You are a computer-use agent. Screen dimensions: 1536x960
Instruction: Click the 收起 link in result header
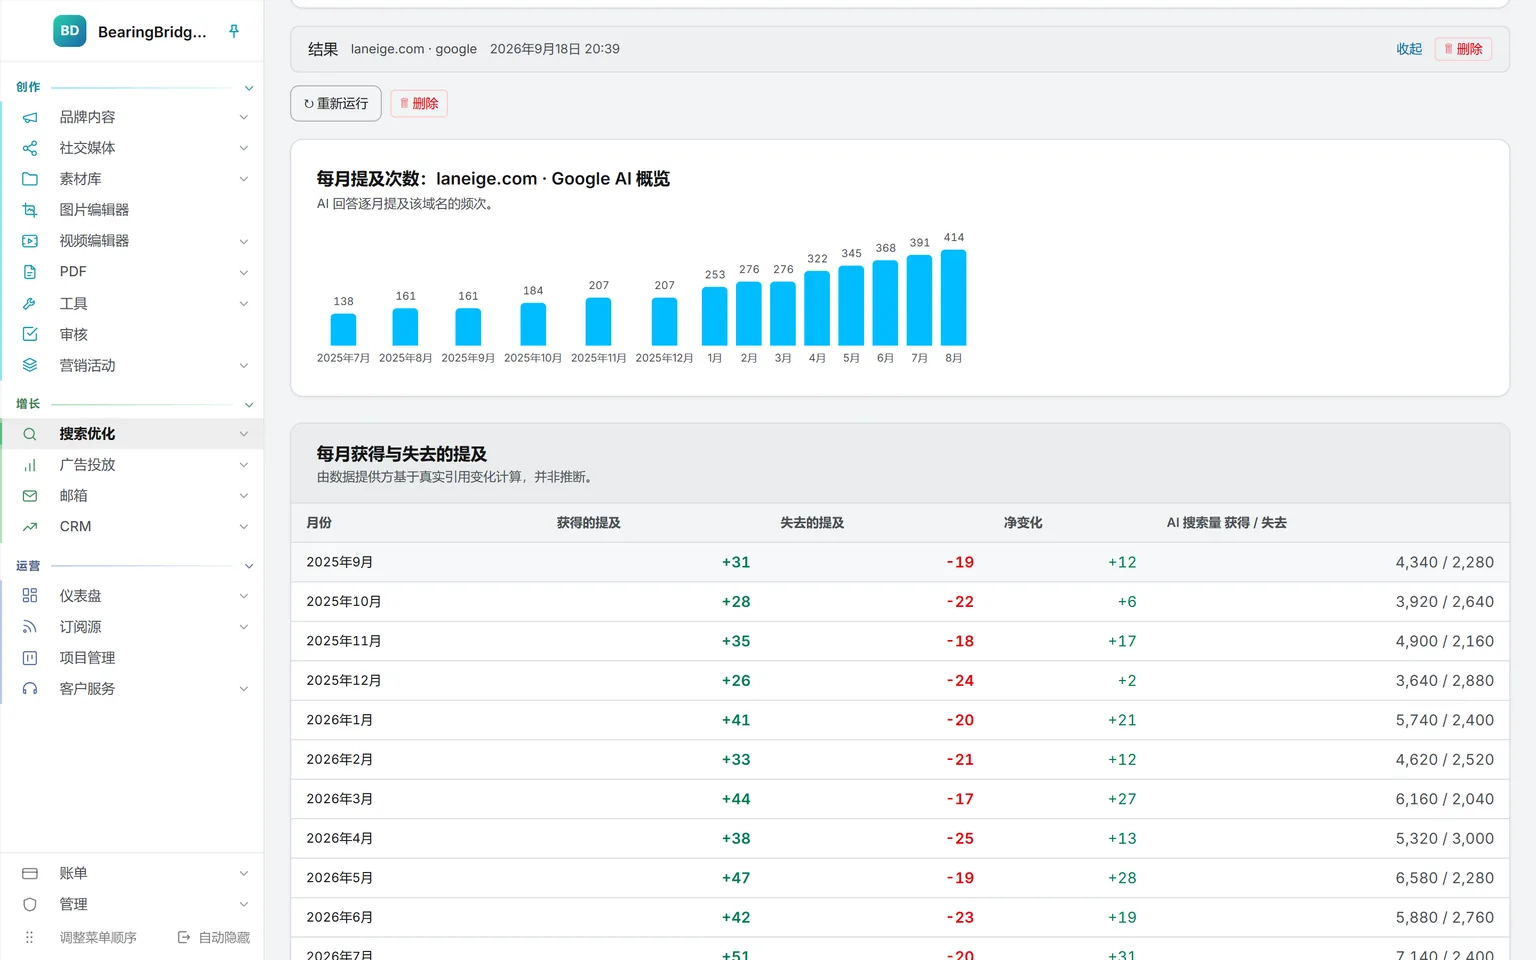click(1409, 49)
